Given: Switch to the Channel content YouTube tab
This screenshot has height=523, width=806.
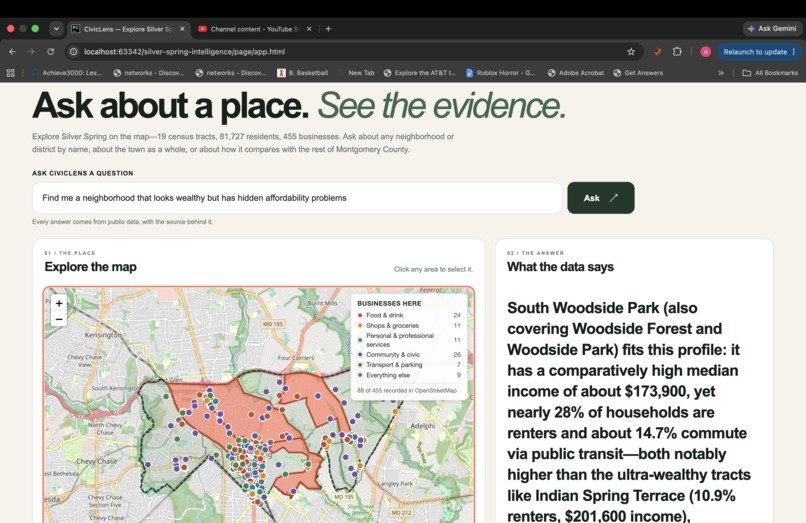Looking at the screenshot, I should tap(254, 29).
